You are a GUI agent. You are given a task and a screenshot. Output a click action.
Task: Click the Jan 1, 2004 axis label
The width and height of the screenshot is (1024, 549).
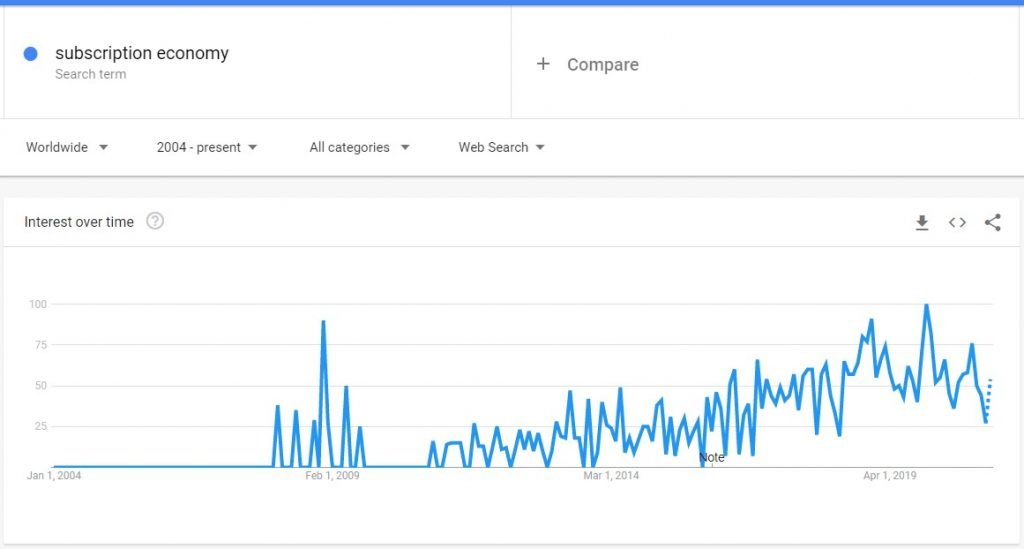click(x=54, y=475)
